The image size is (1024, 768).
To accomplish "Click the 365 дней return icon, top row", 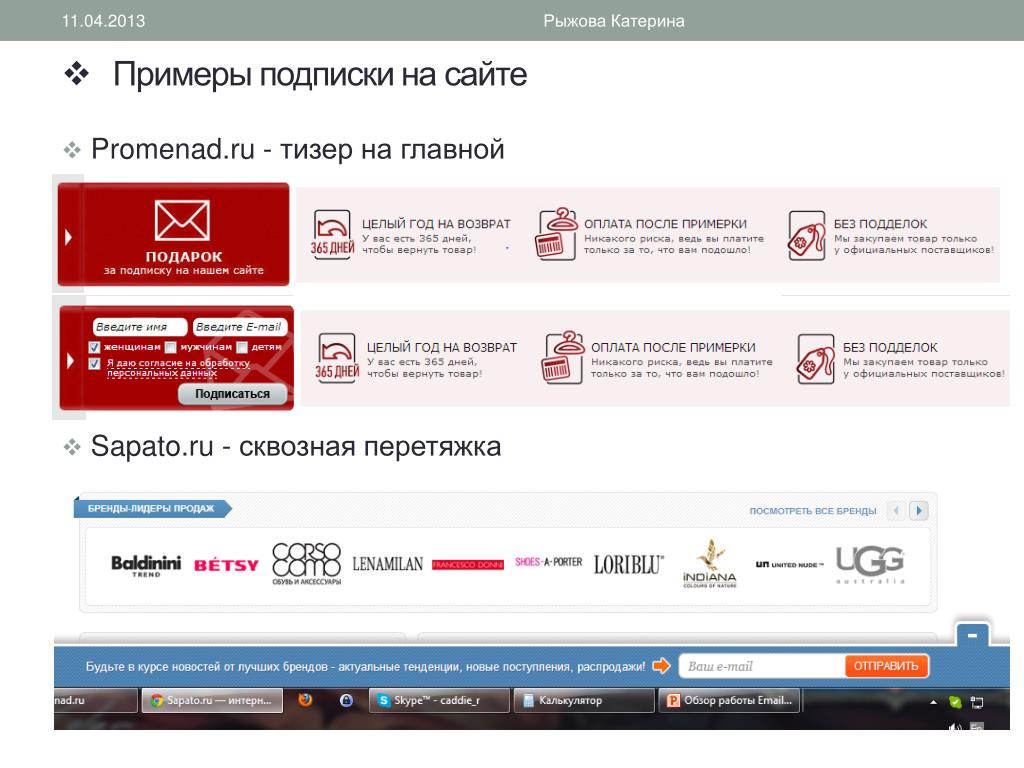I will click(x=332, y=234).
